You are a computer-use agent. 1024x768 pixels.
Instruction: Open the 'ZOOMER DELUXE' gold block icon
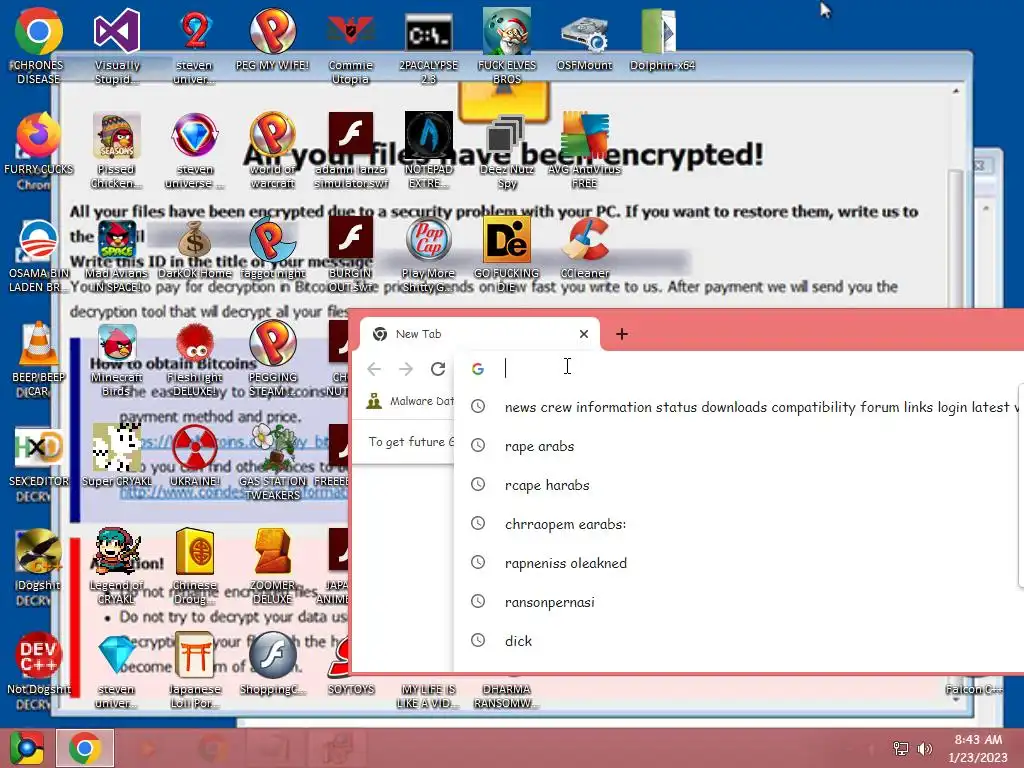[x=272, y=551]
